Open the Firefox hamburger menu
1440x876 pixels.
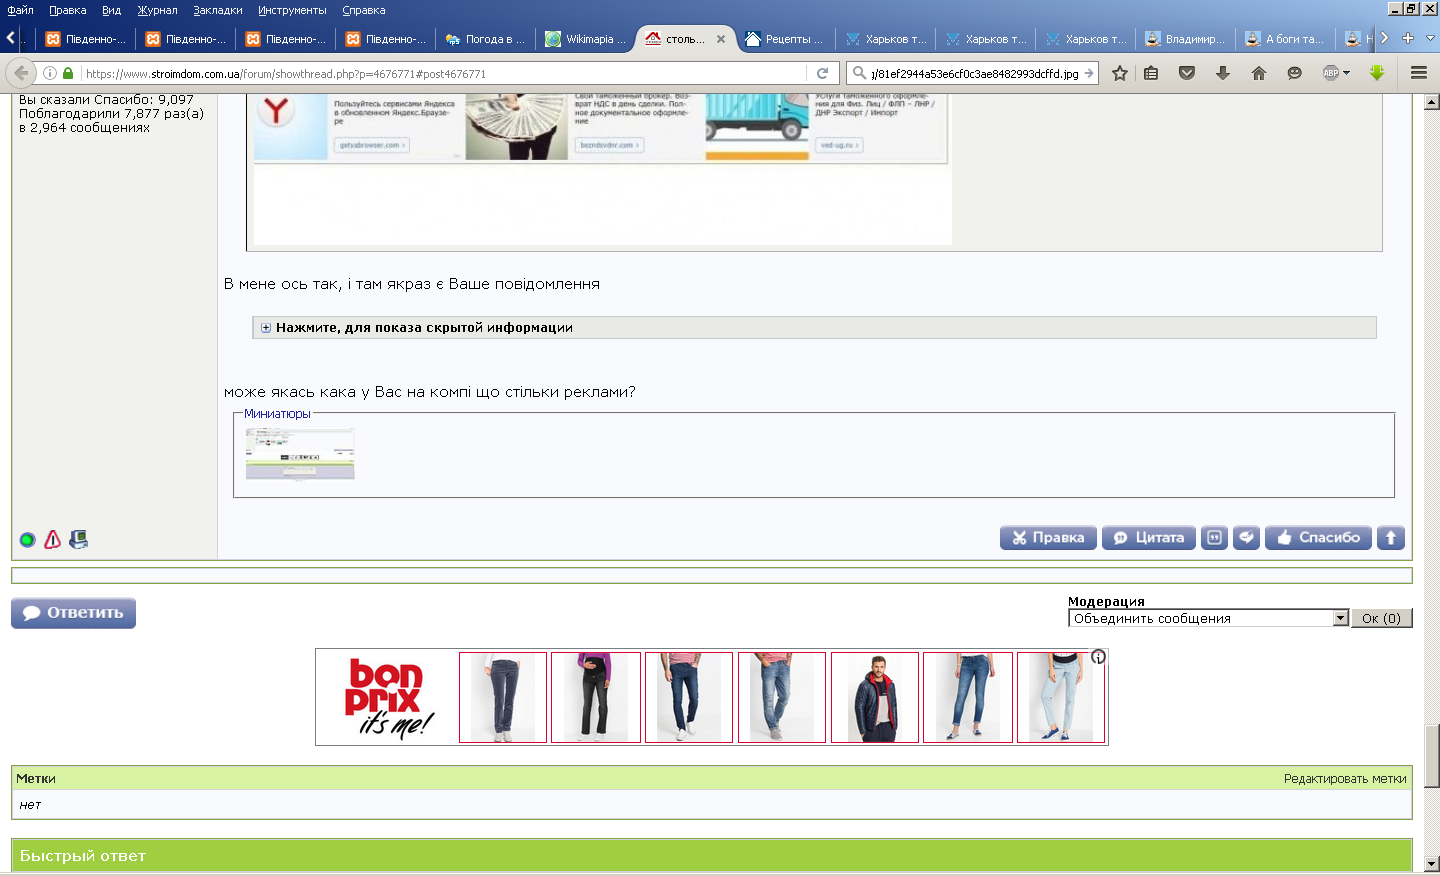point(1418,73)
